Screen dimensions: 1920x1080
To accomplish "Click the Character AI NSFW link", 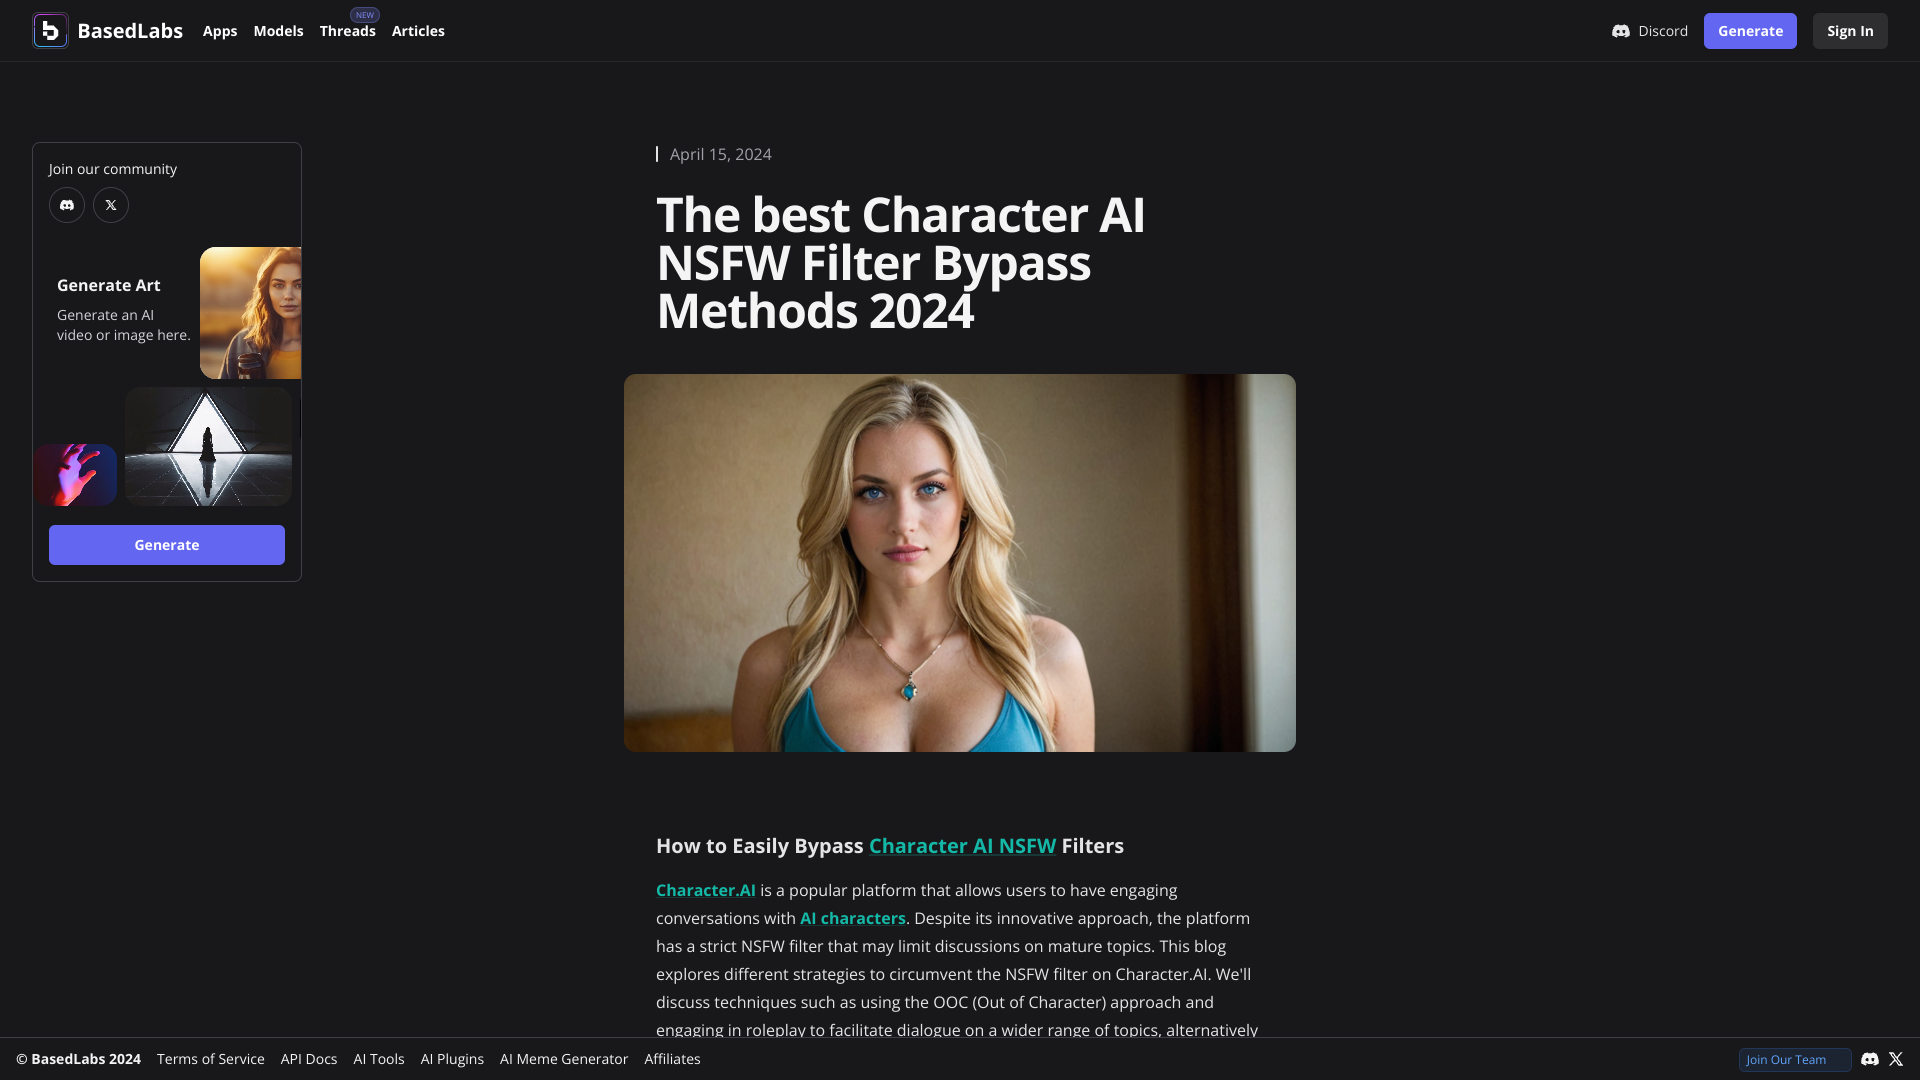I will pos(961,844).
